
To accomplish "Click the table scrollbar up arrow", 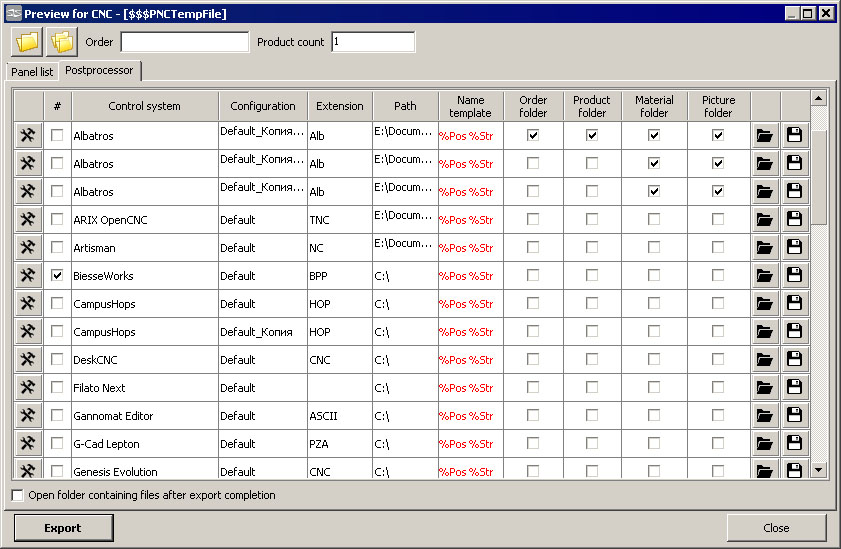I will (x=818, y=98).
